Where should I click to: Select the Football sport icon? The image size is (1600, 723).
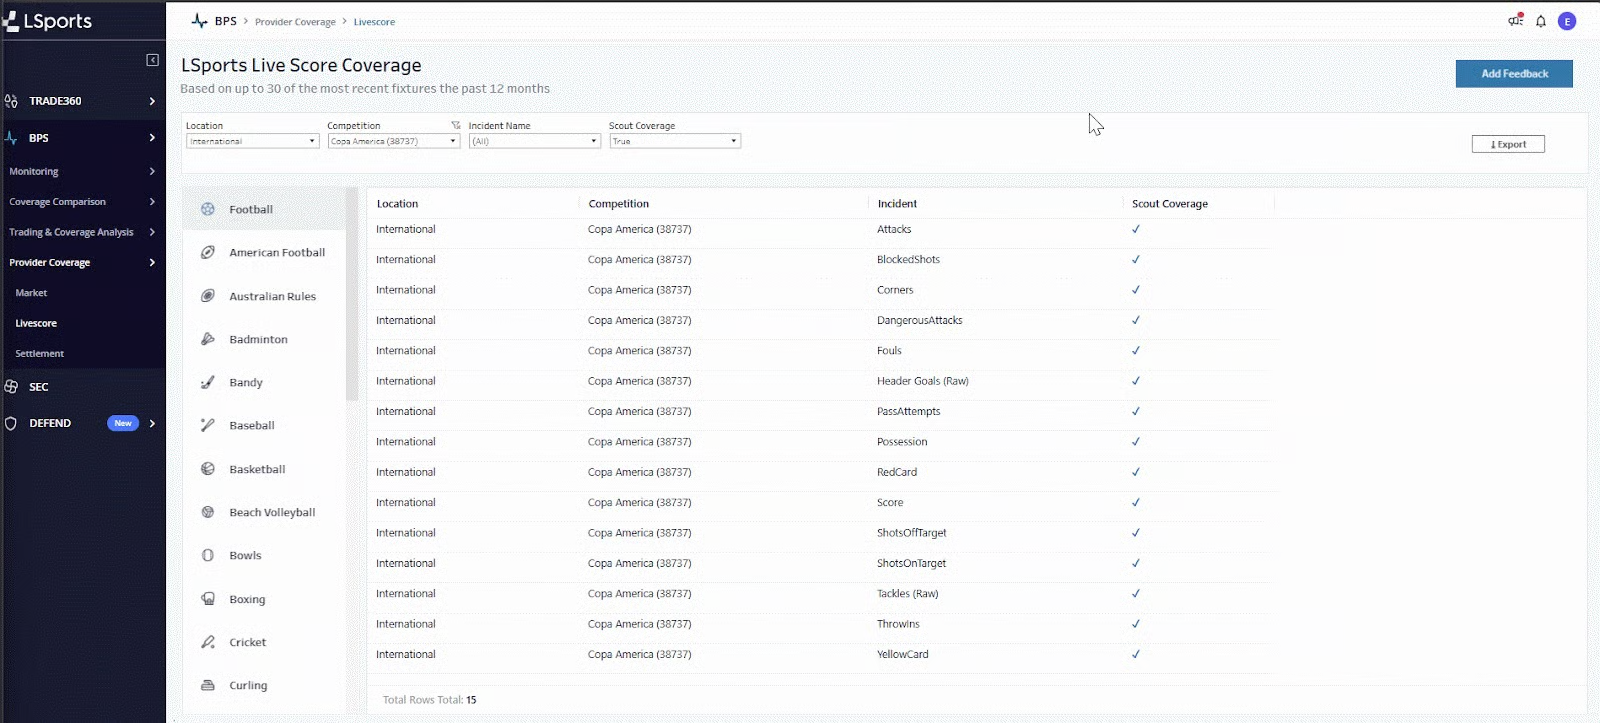click(x=208, y=209)
